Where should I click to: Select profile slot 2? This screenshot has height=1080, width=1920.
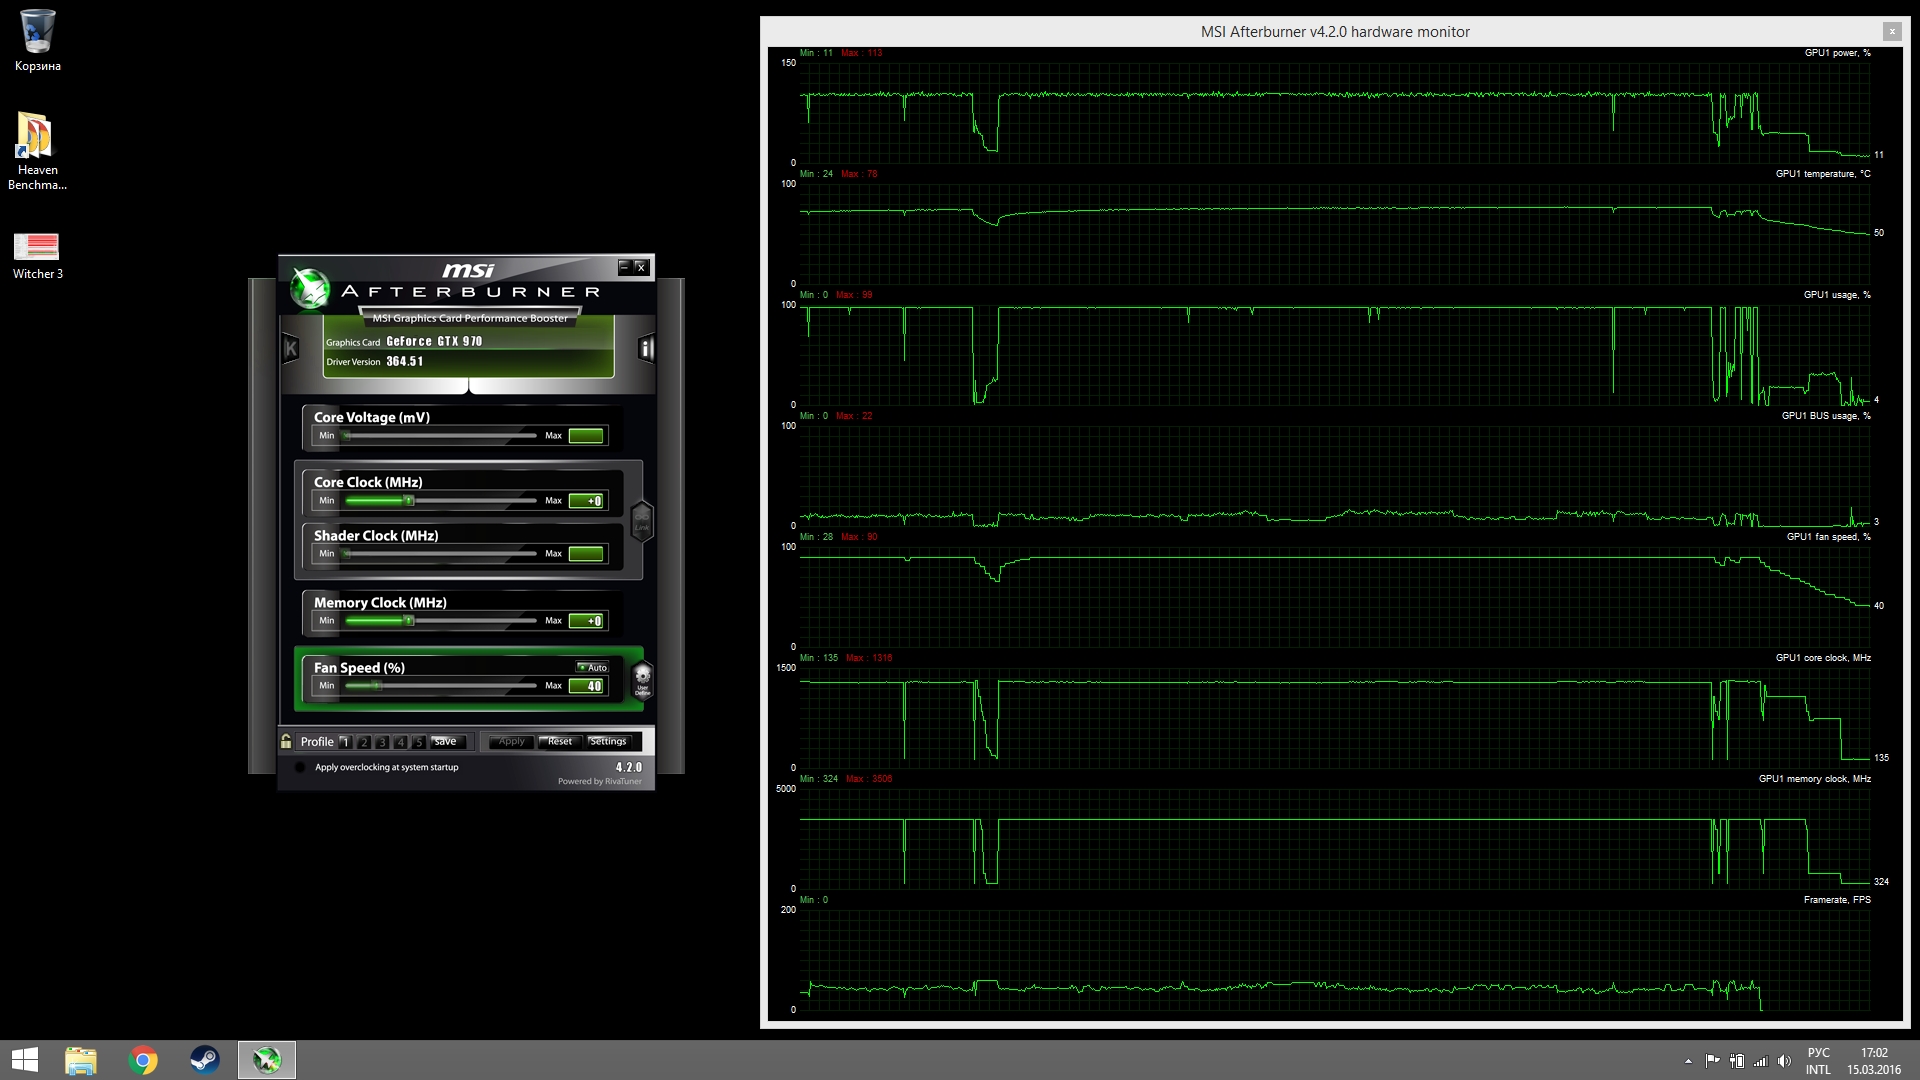364,742
